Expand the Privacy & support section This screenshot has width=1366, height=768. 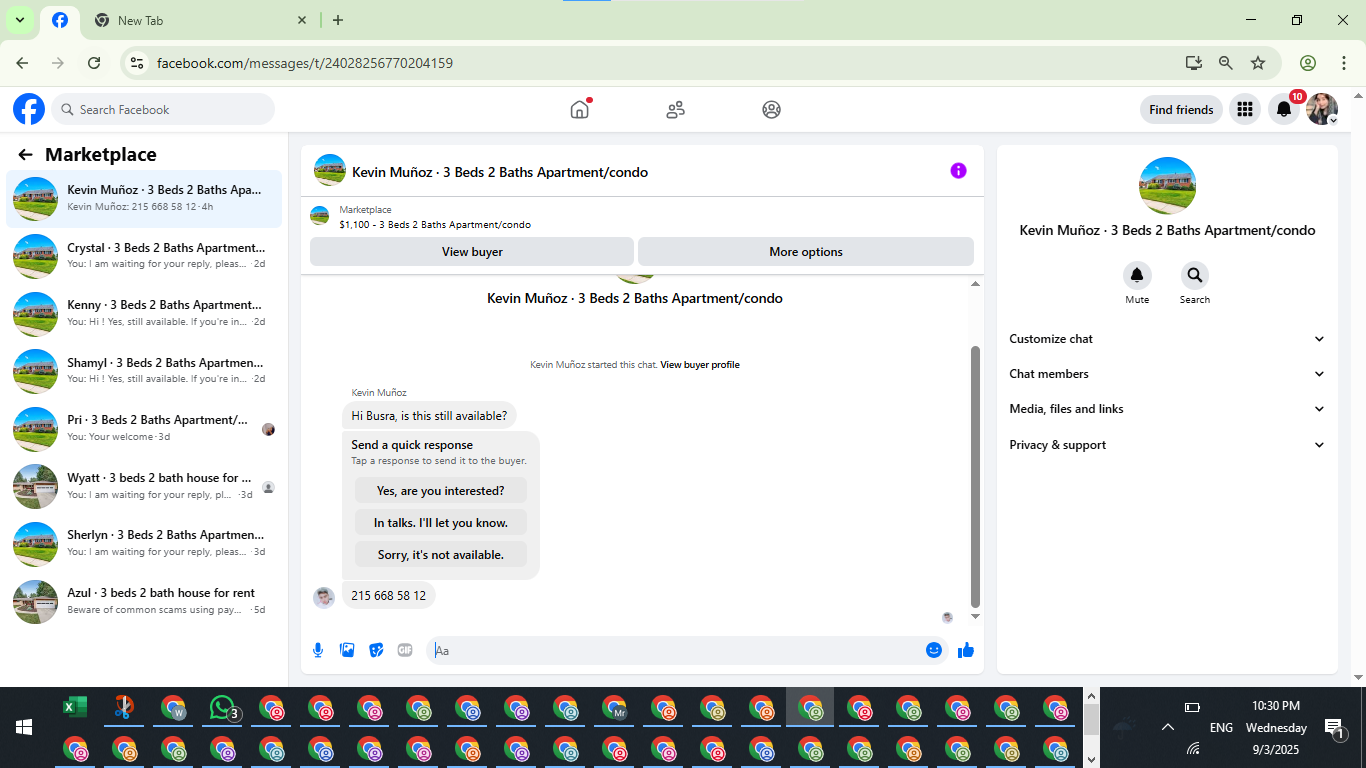tap(1167, 445)
